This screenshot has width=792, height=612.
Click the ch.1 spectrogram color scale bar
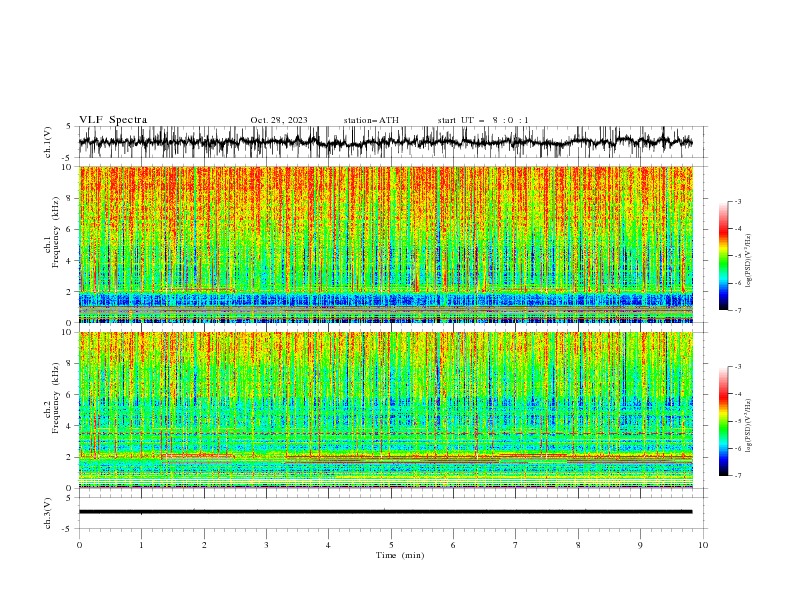(723, 256)
